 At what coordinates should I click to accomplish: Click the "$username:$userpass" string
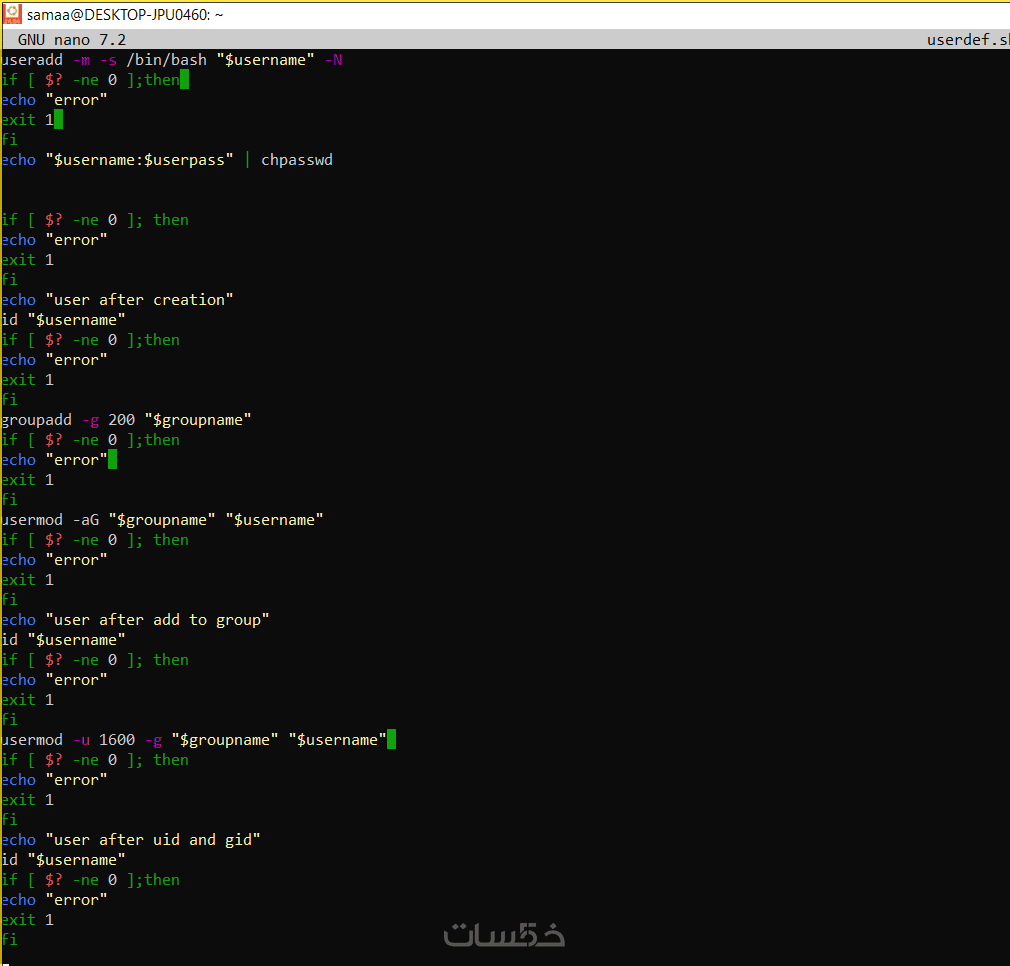(x=140, y=160)
